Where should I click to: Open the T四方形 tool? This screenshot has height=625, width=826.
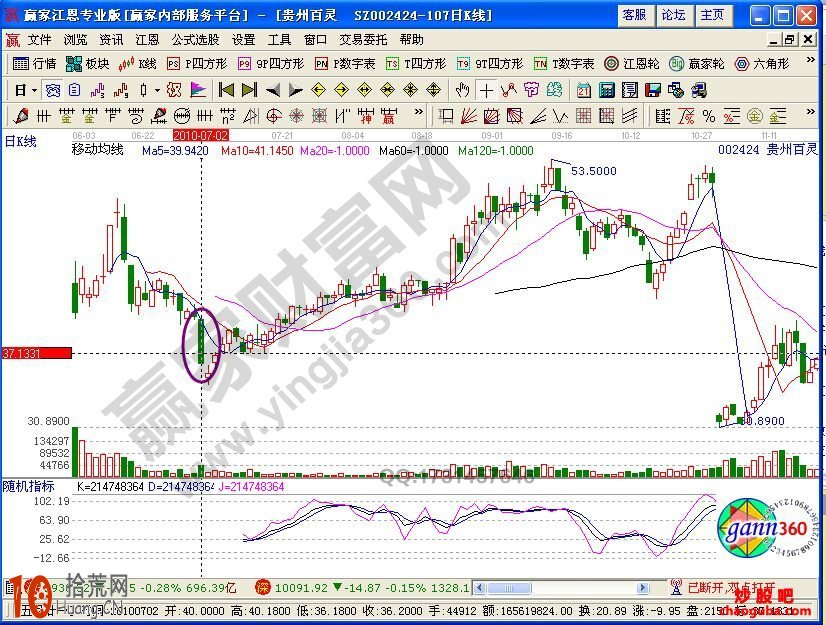click(416, 64)
